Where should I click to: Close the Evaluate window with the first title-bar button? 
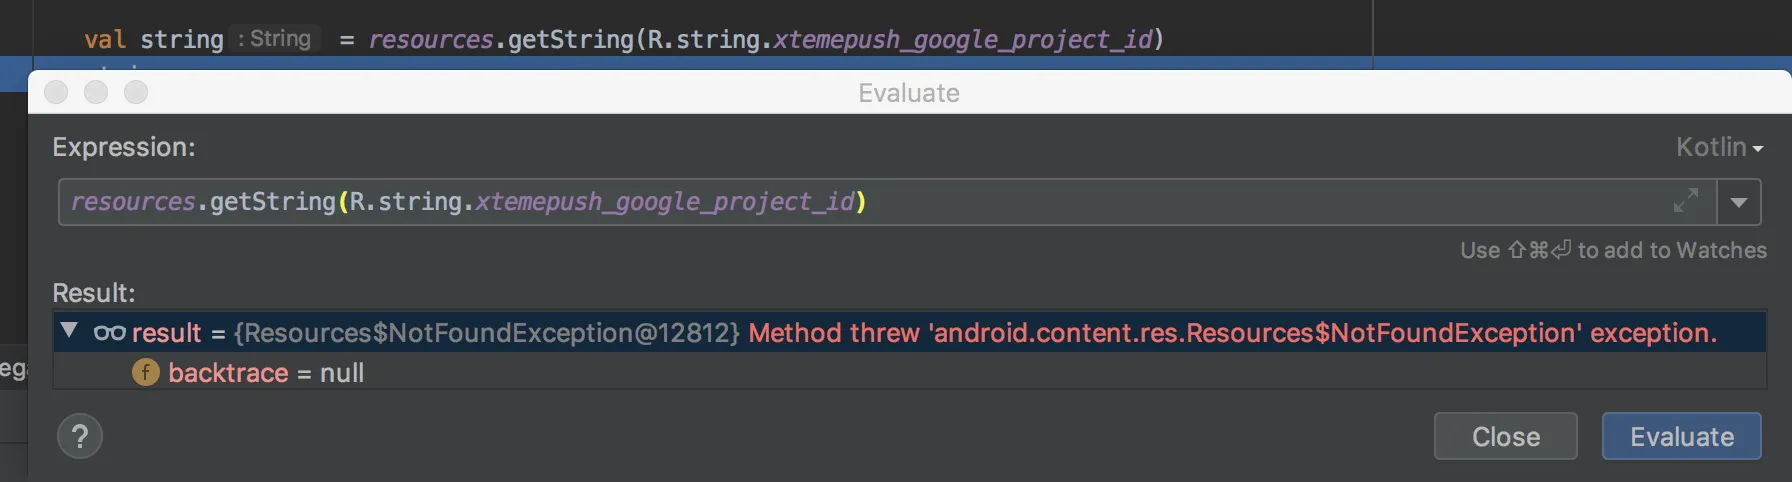click(57, 92)
